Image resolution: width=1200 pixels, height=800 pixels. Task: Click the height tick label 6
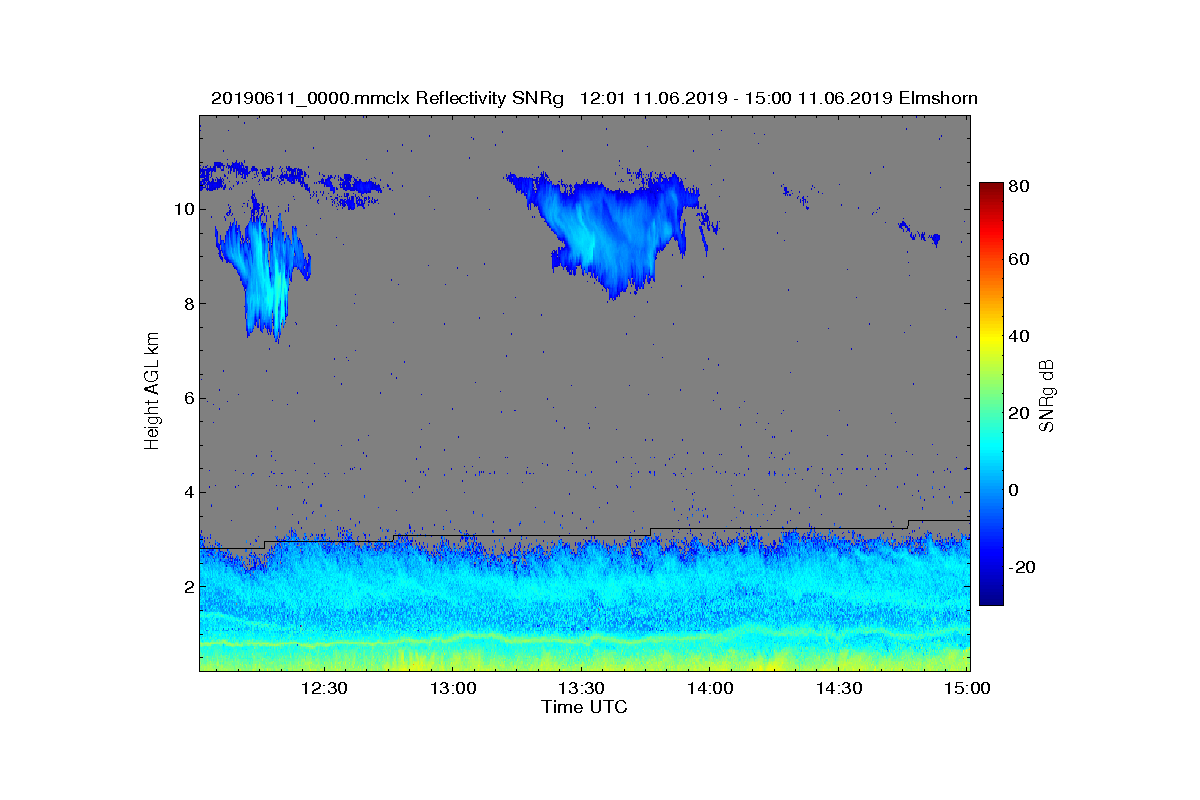tap(187, 398)
